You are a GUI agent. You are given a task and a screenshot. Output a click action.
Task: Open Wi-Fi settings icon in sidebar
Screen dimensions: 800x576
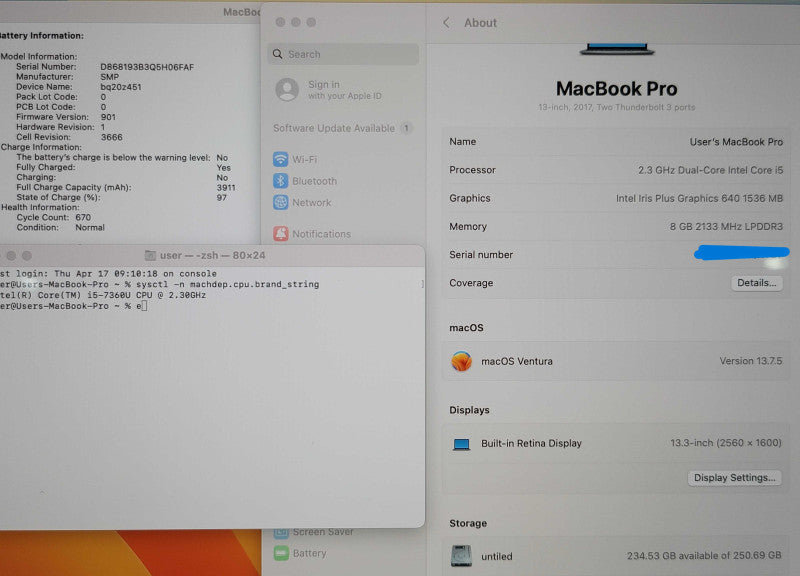280,159
